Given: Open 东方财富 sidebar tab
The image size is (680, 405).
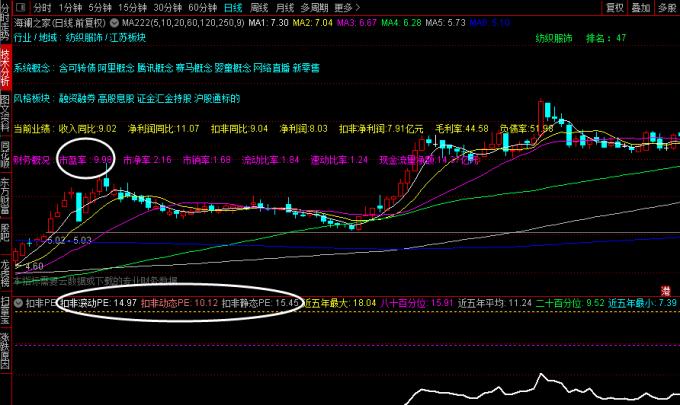Looking at the screenshot, I should [5, 195].
